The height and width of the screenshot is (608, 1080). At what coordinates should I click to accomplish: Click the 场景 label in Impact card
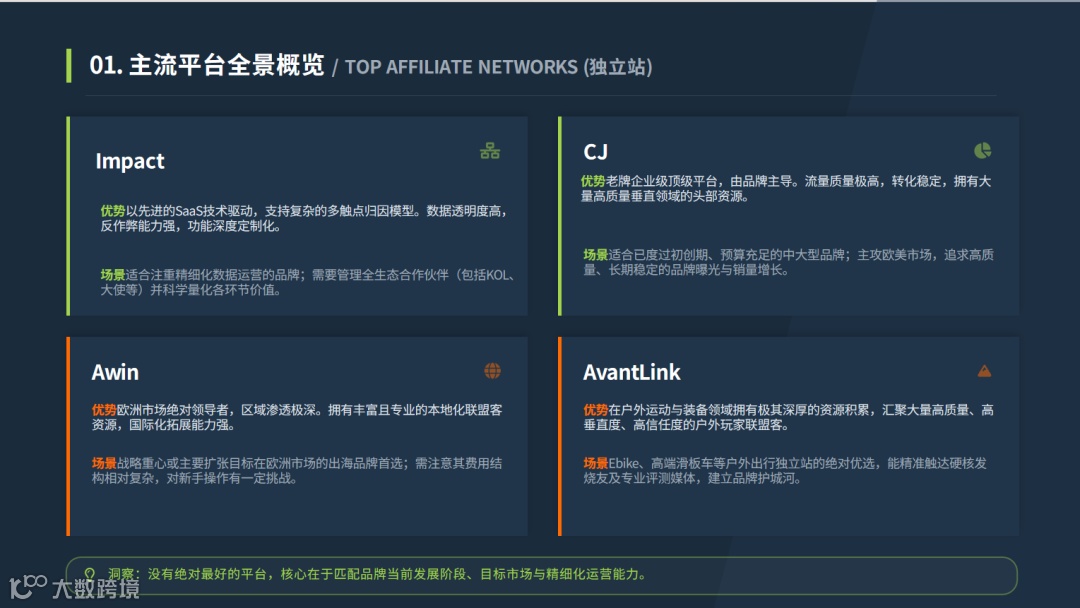tap(113, 275)
